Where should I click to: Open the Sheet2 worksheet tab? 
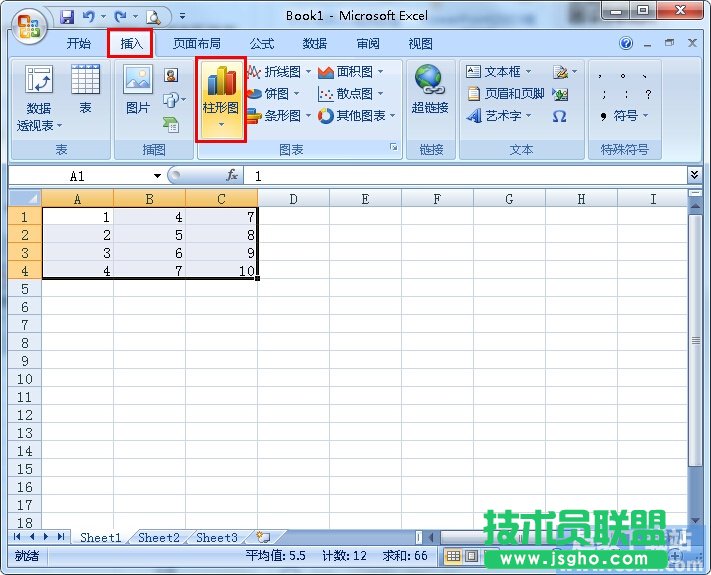point(158,538)
